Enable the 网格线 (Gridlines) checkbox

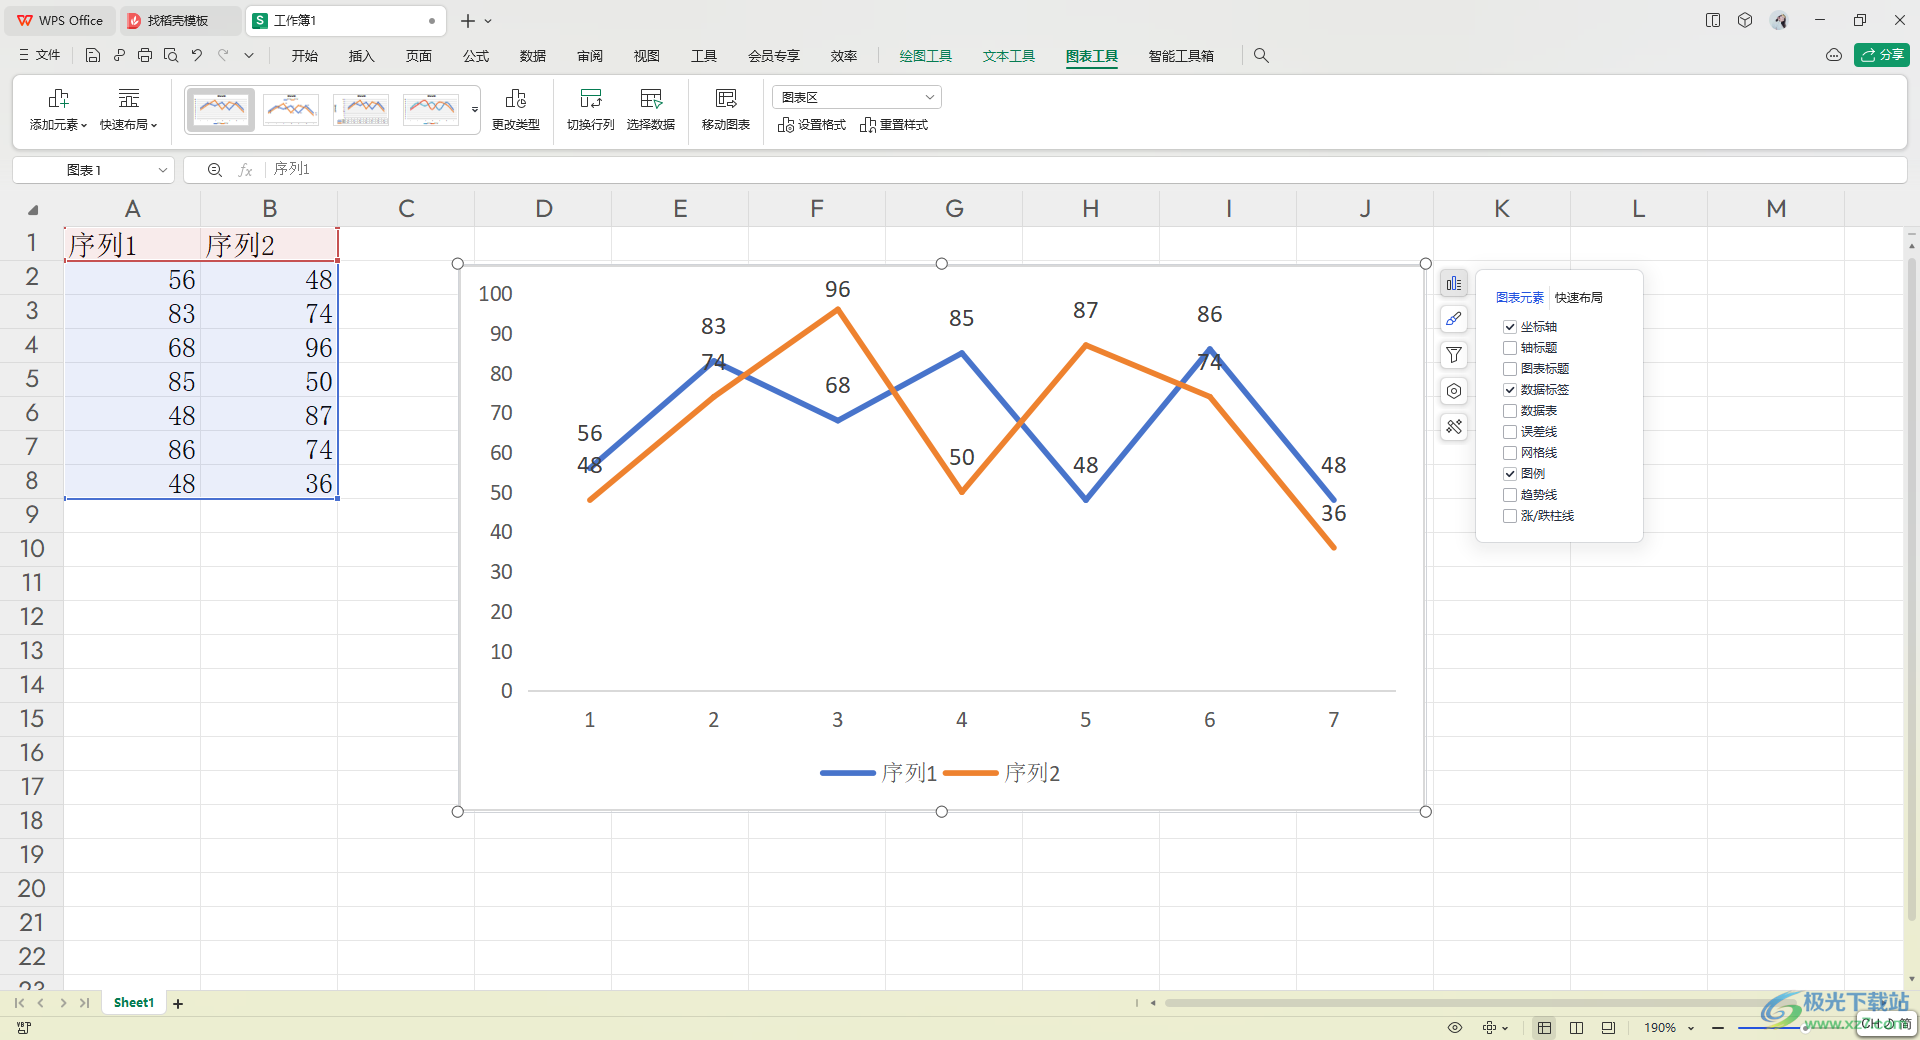[1510, 453]
